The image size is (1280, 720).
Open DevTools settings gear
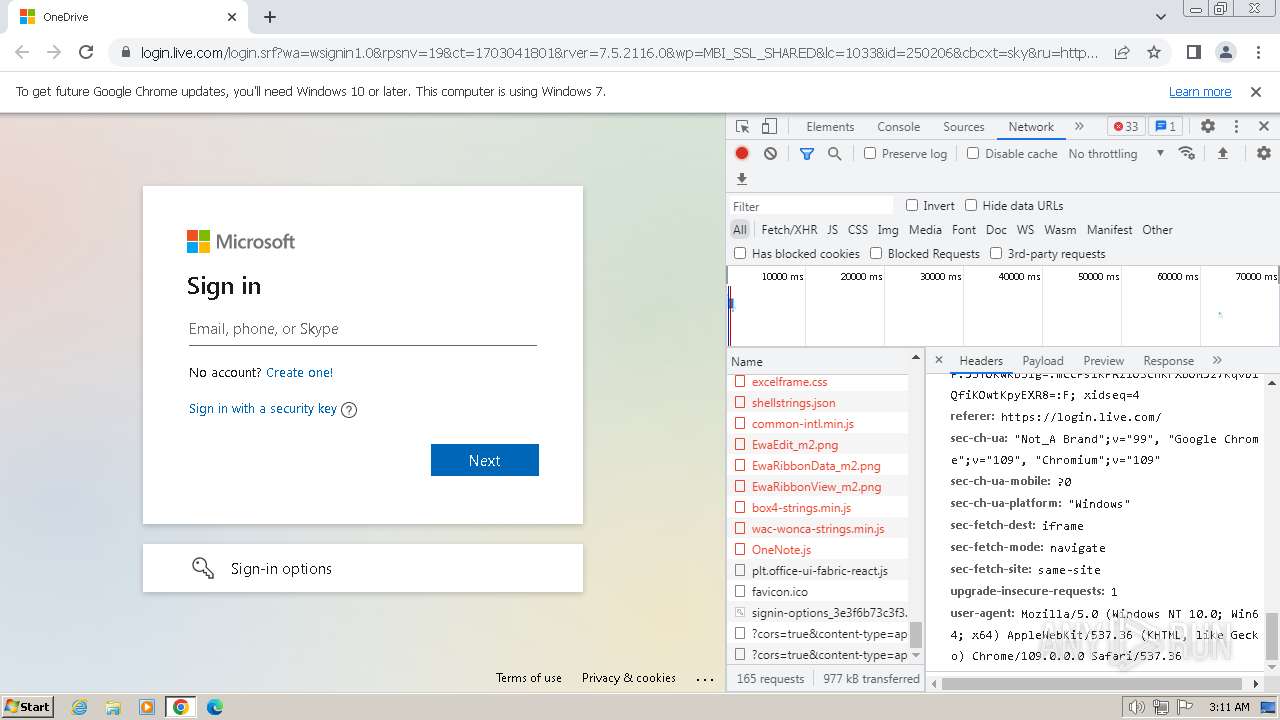(1208, 127)
